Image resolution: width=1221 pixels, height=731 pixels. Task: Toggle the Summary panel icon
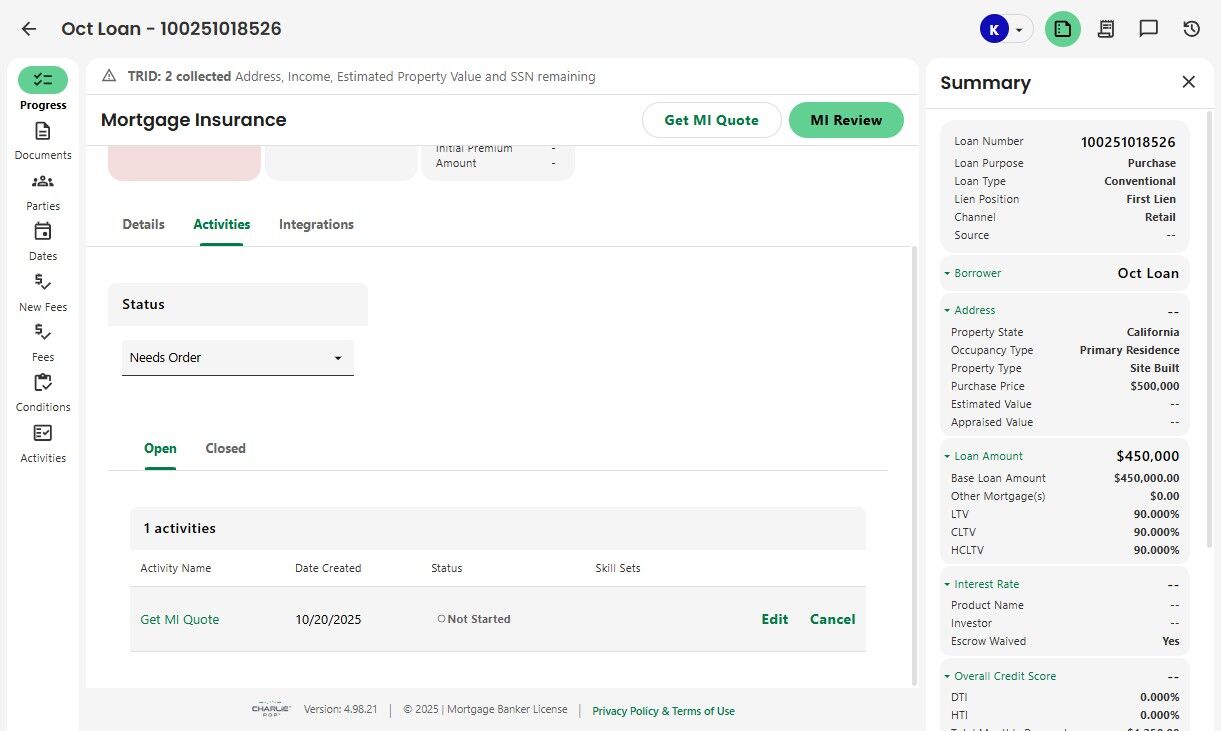[x=1063, y=29]
